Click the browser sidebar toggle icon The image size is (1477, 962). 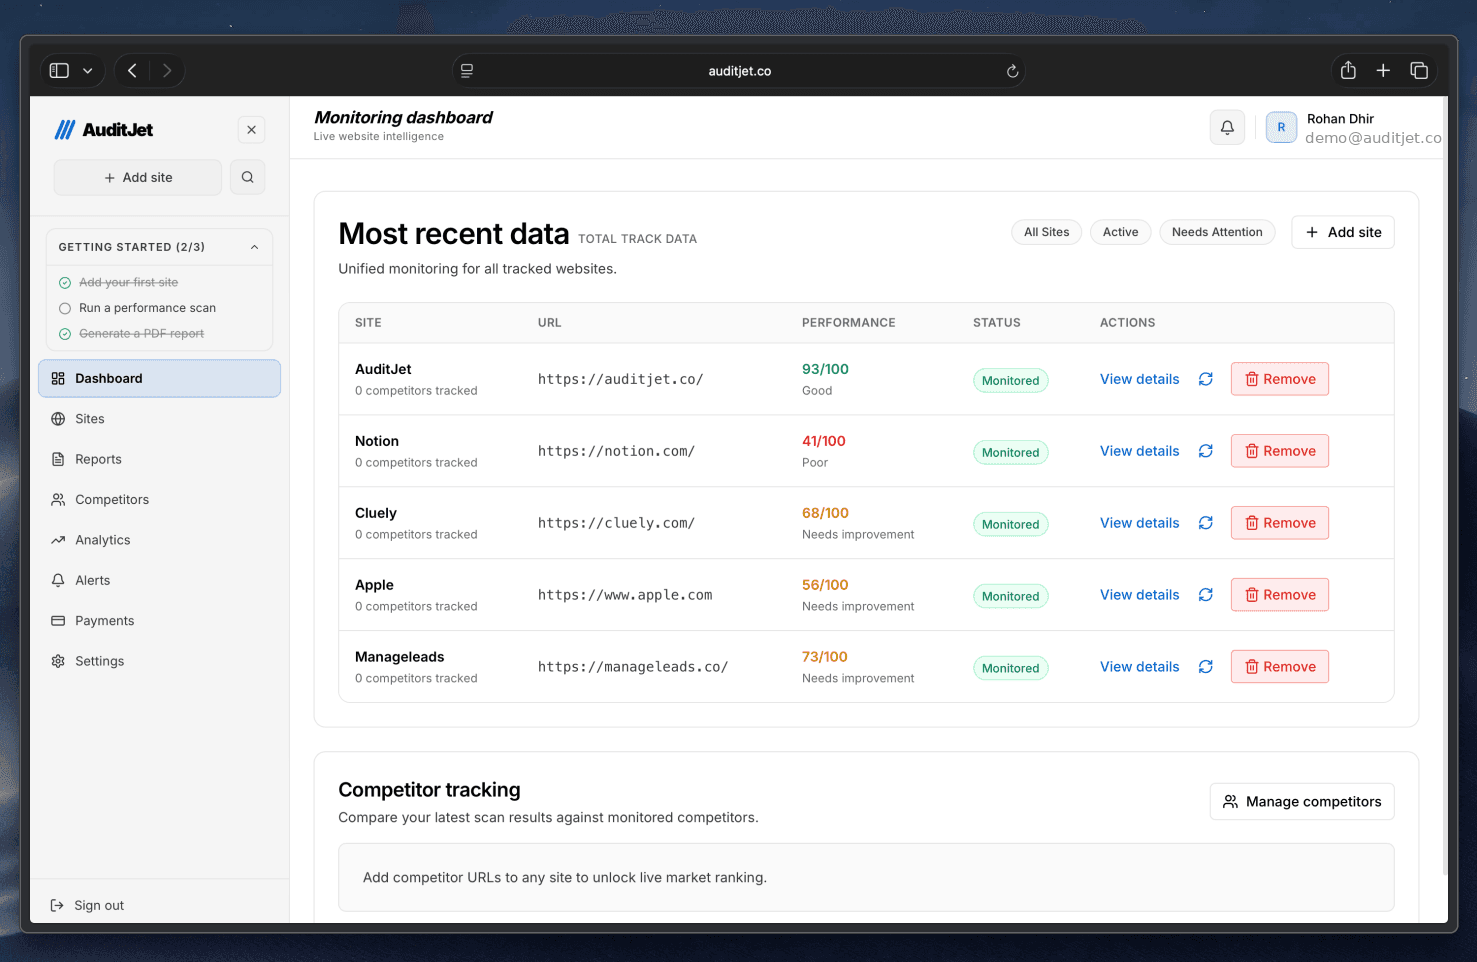[x=59, y=70]
